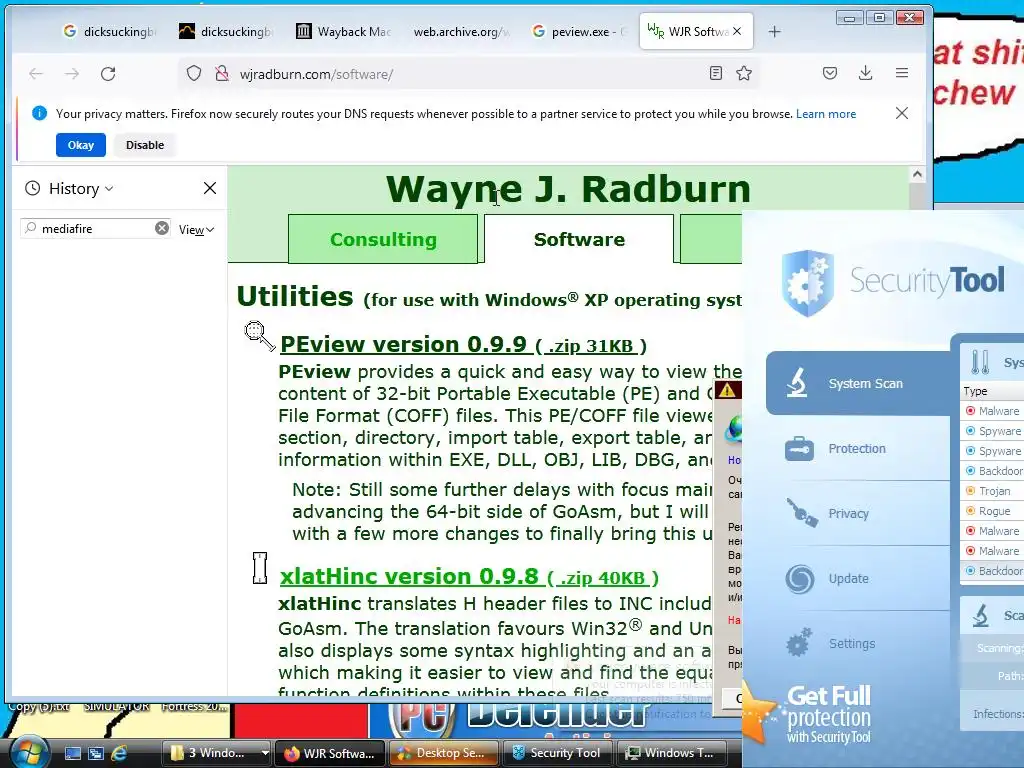Close the WJR Software tab
Screen dimensions: 1024x768
coord(737,31)
